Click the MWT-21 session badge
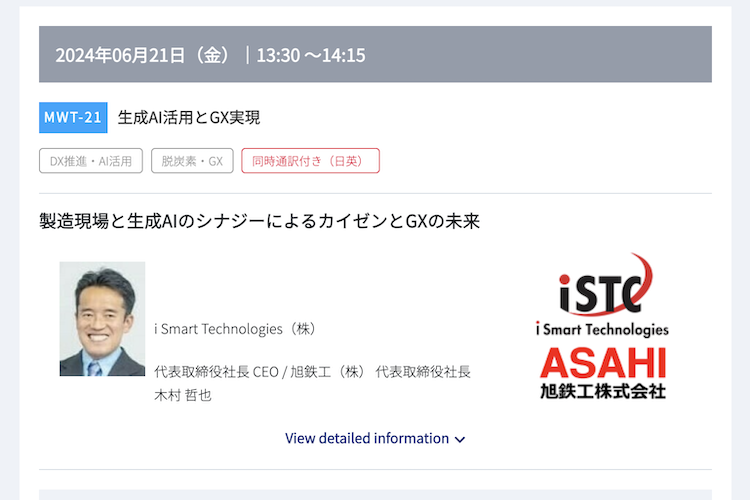 (73, 117)
